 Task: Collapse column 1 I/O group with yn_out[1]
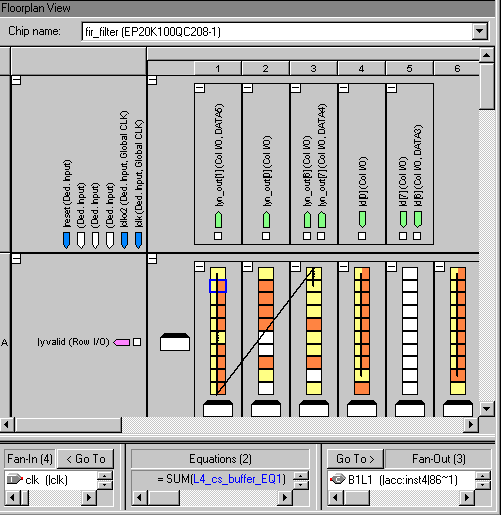click(x=200, y=88)
